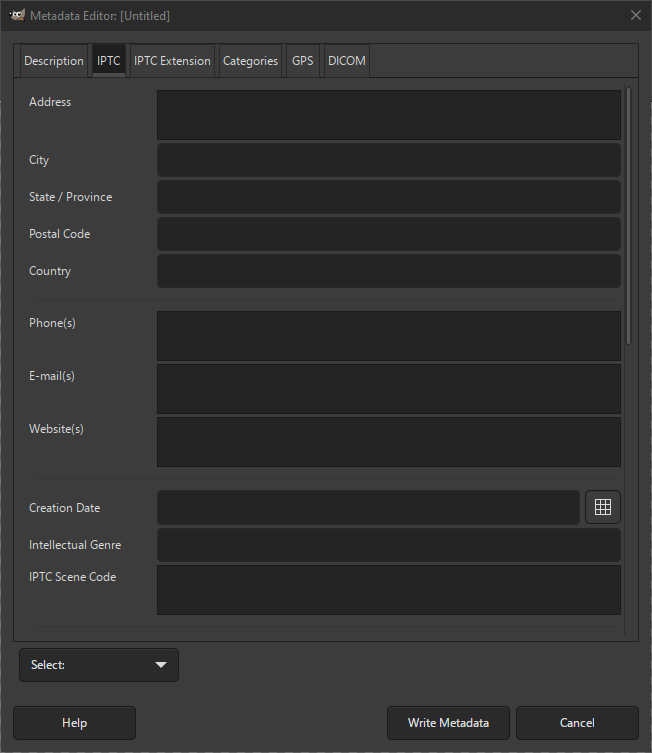This screenshot has height=753, width=652.
Task: Select the IPTC tab
Action: (108, 61)
